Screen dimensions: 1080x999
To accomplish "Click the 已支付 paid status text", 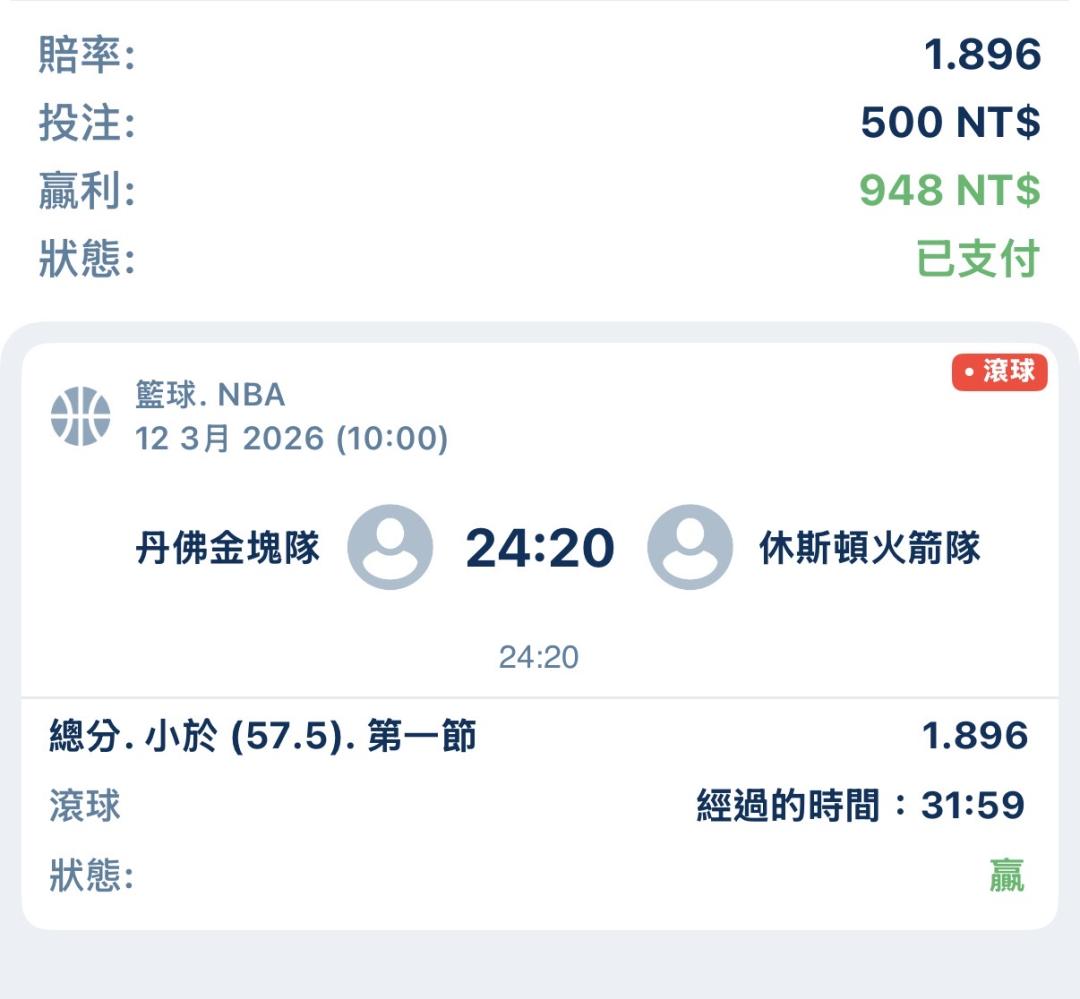I will click(978, 259).
